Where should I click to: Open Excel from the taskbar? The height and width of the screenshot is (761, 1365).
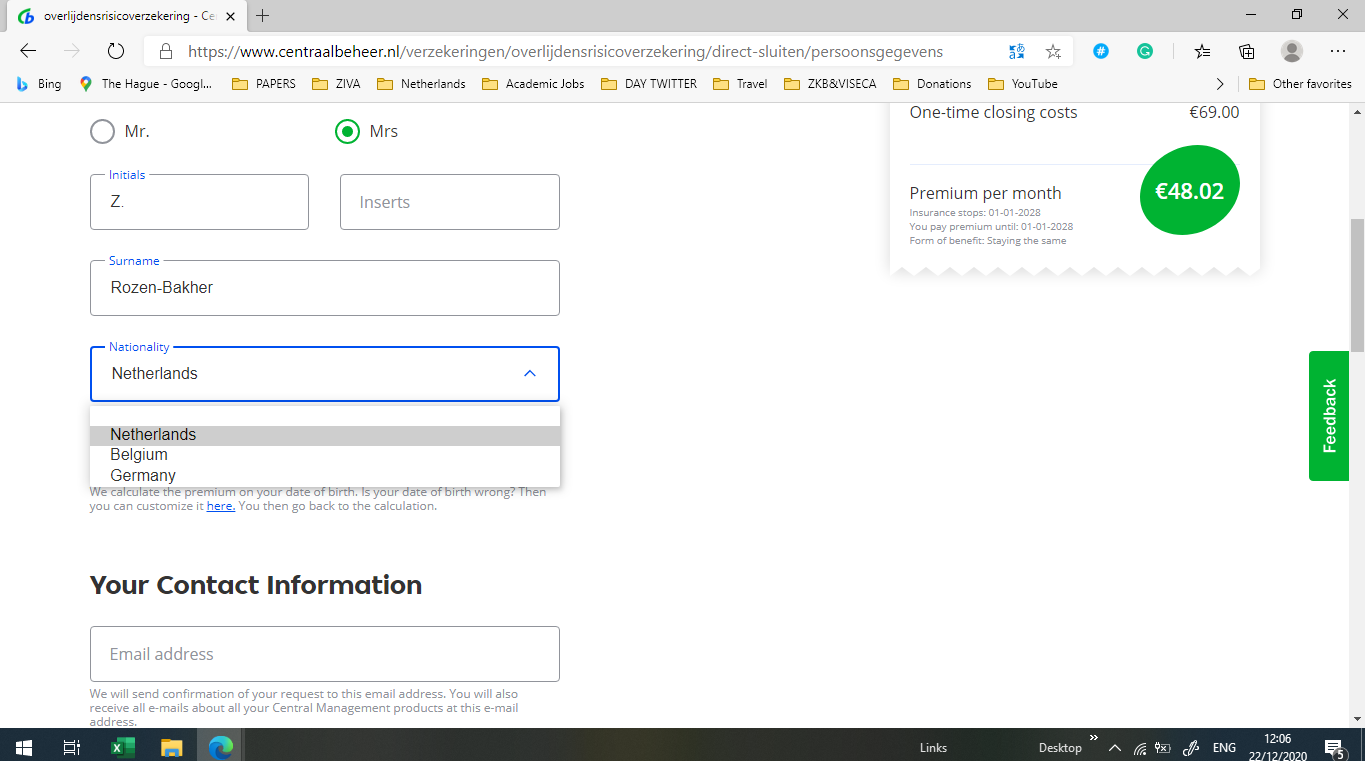122,747
